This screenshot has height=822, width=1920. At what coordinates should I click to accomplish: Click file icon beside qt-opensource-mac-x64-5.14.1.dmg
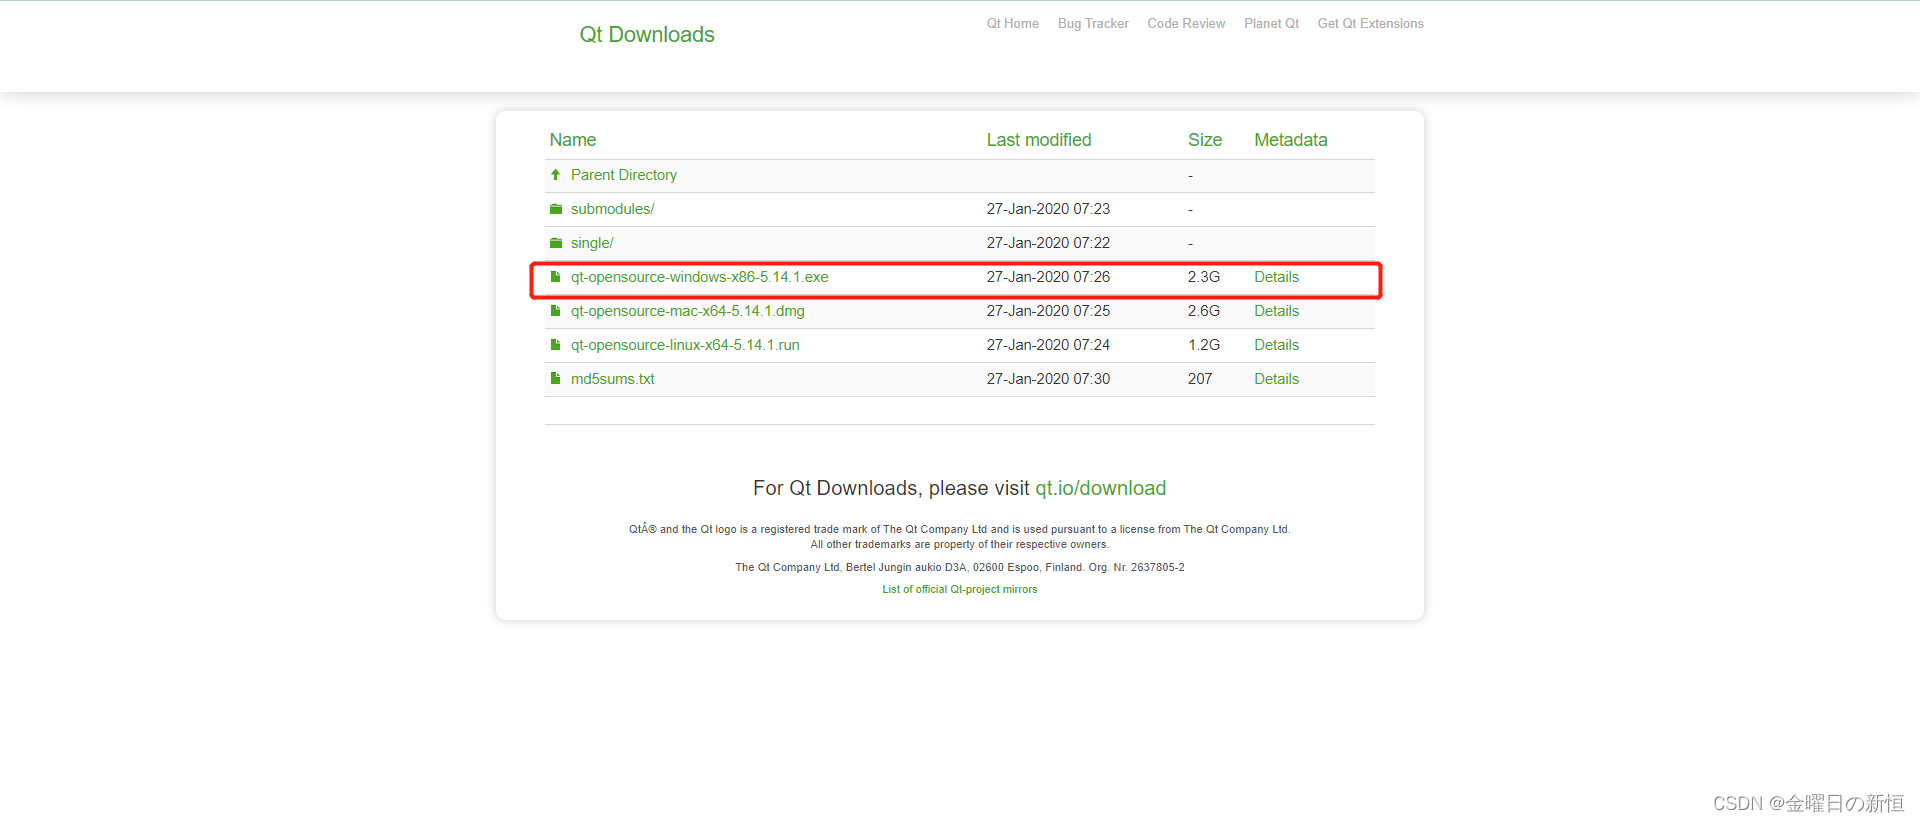click(x=555, y=311)
